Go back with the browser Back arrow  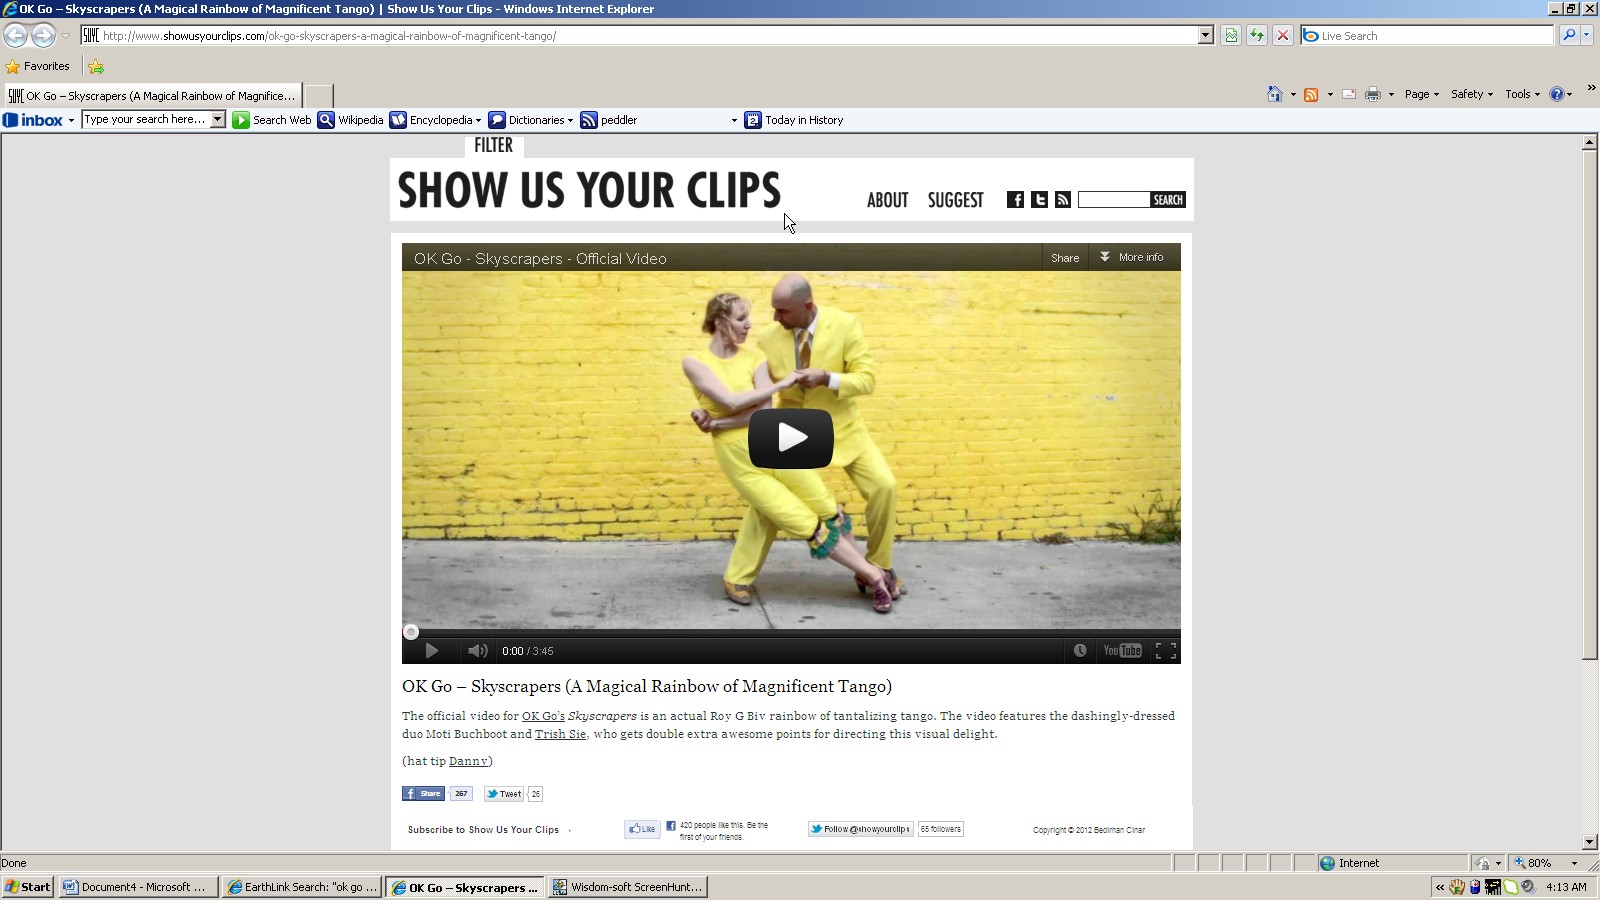coord(15,35)
